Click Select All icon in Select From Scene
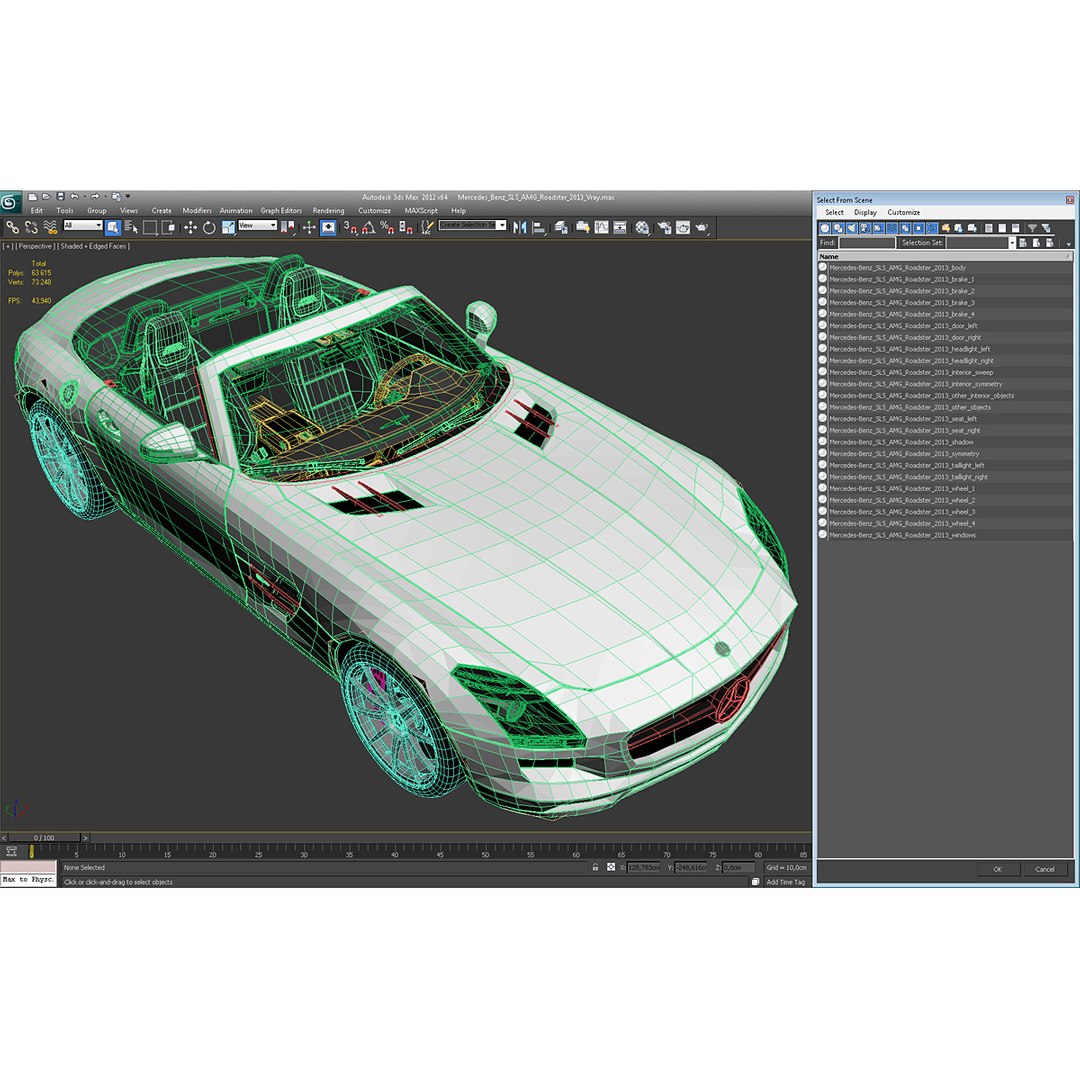1080x1080 pixels. 989,228
